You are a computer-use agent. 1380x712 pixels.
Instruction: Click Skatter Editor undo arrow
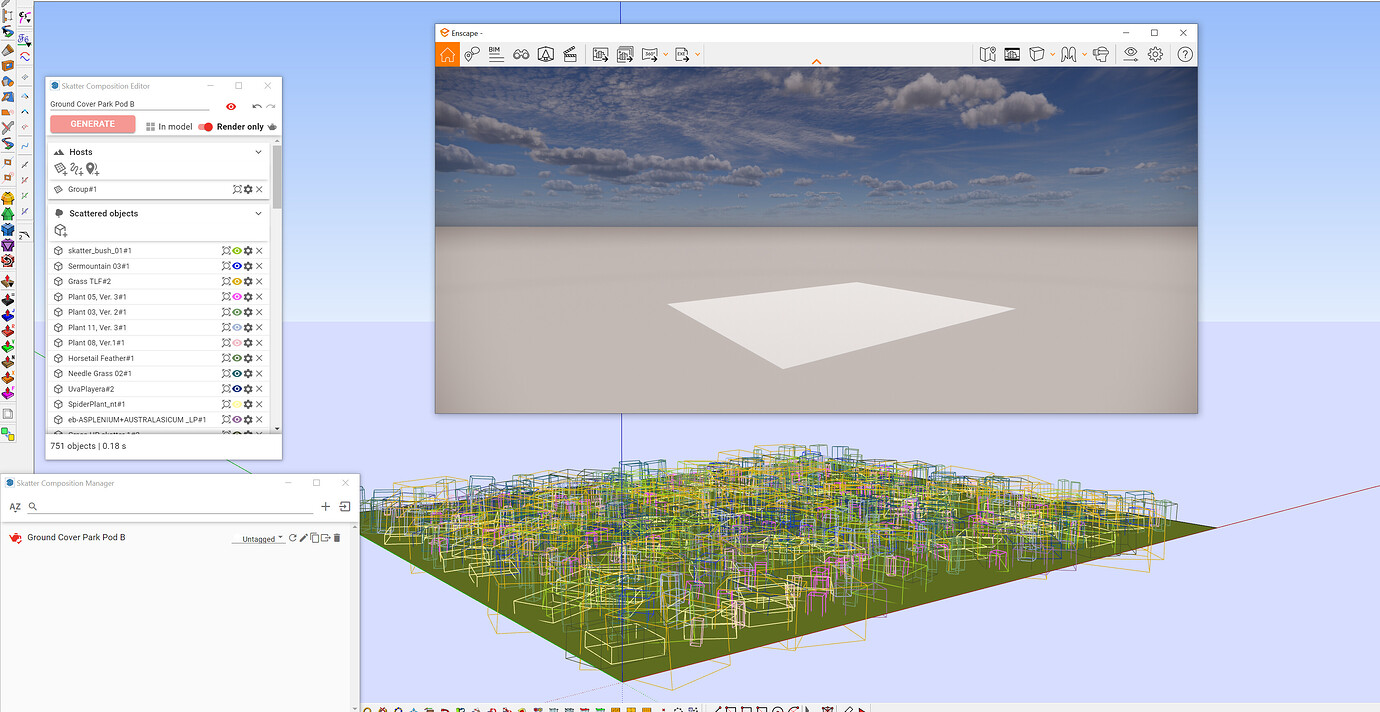click(257, 105)
